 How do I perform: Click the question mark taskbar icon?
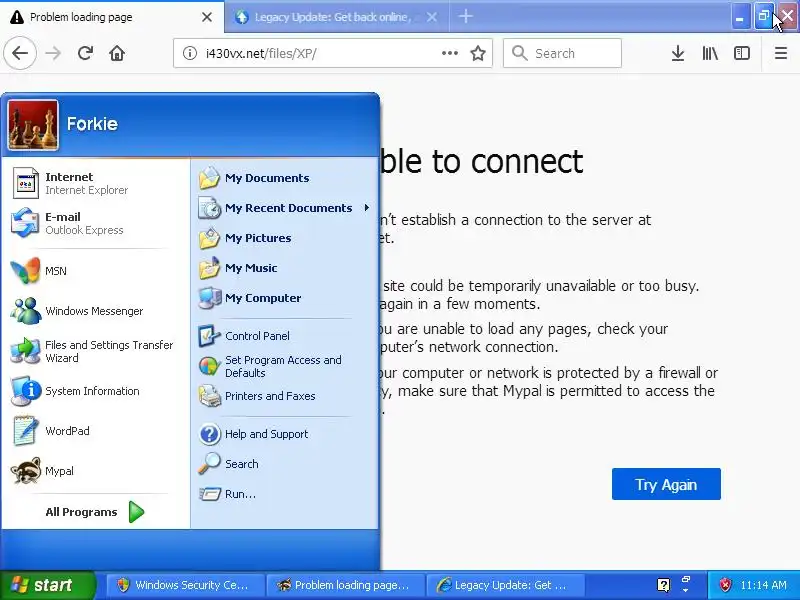pyautogui.click(x=663, y=585)
